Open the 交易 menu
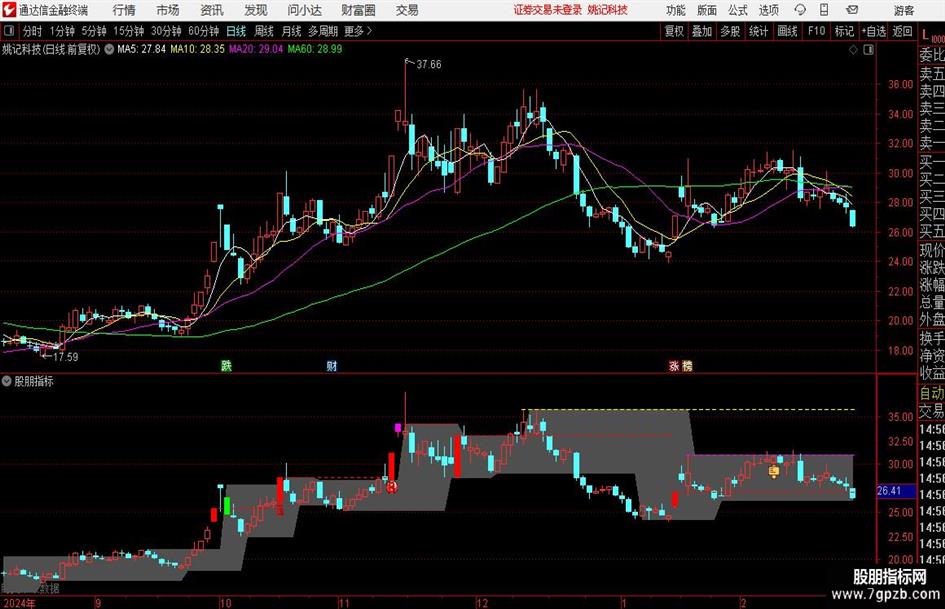Image resolution: width=945 pixels, height=609 pixels. click(x=407, y=10)
